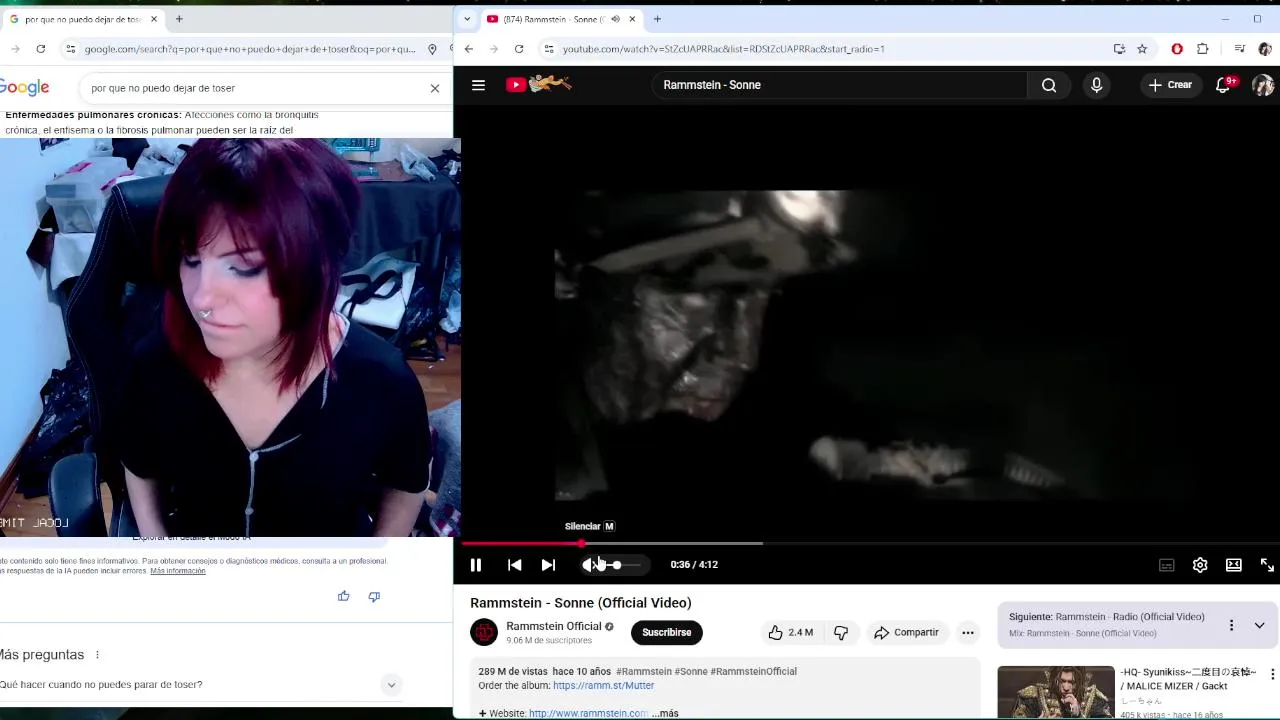Open site info icon in YouTube address bar
Screen dimensions: 1280x720
(x=548, y=49)
